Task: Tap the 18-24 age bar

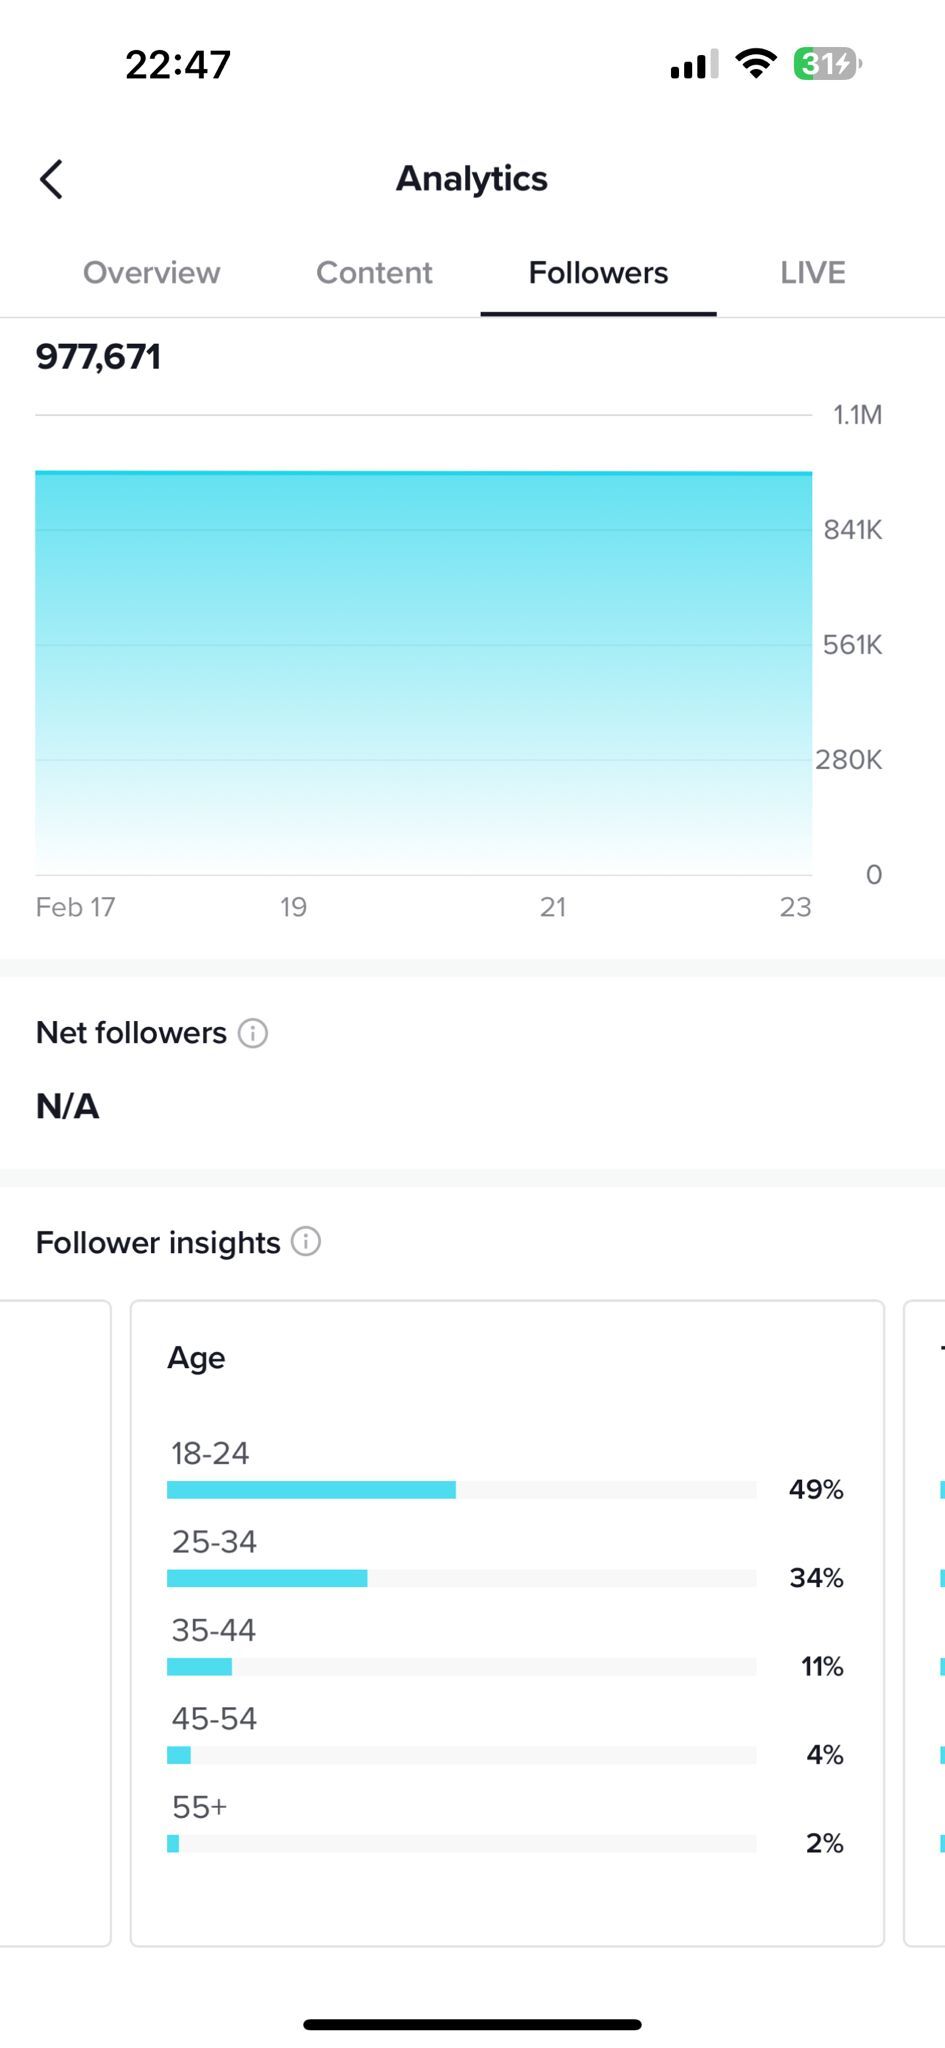Action: pyautogui.click(x=461, y=1490)
